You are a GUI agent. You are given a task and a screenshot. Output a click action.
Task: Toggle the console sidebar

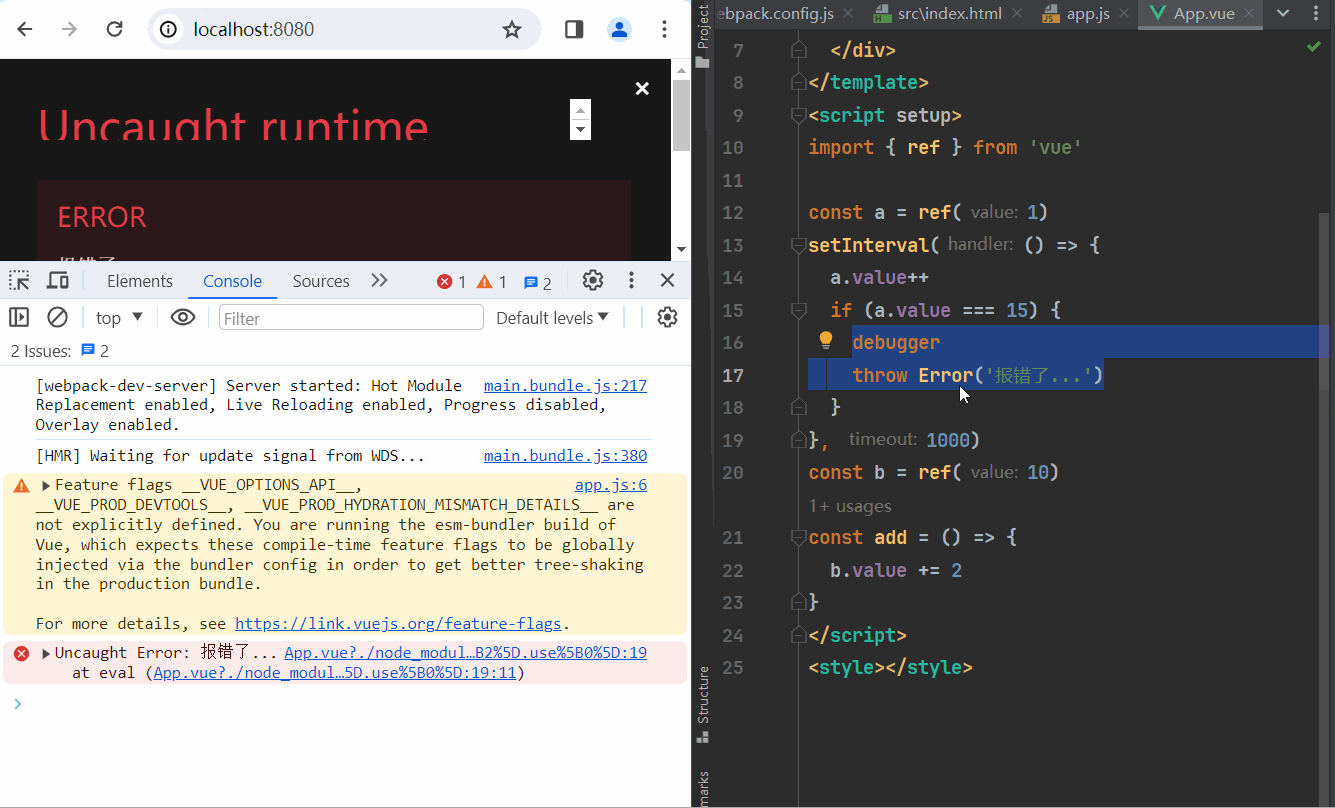coord(19,317)
